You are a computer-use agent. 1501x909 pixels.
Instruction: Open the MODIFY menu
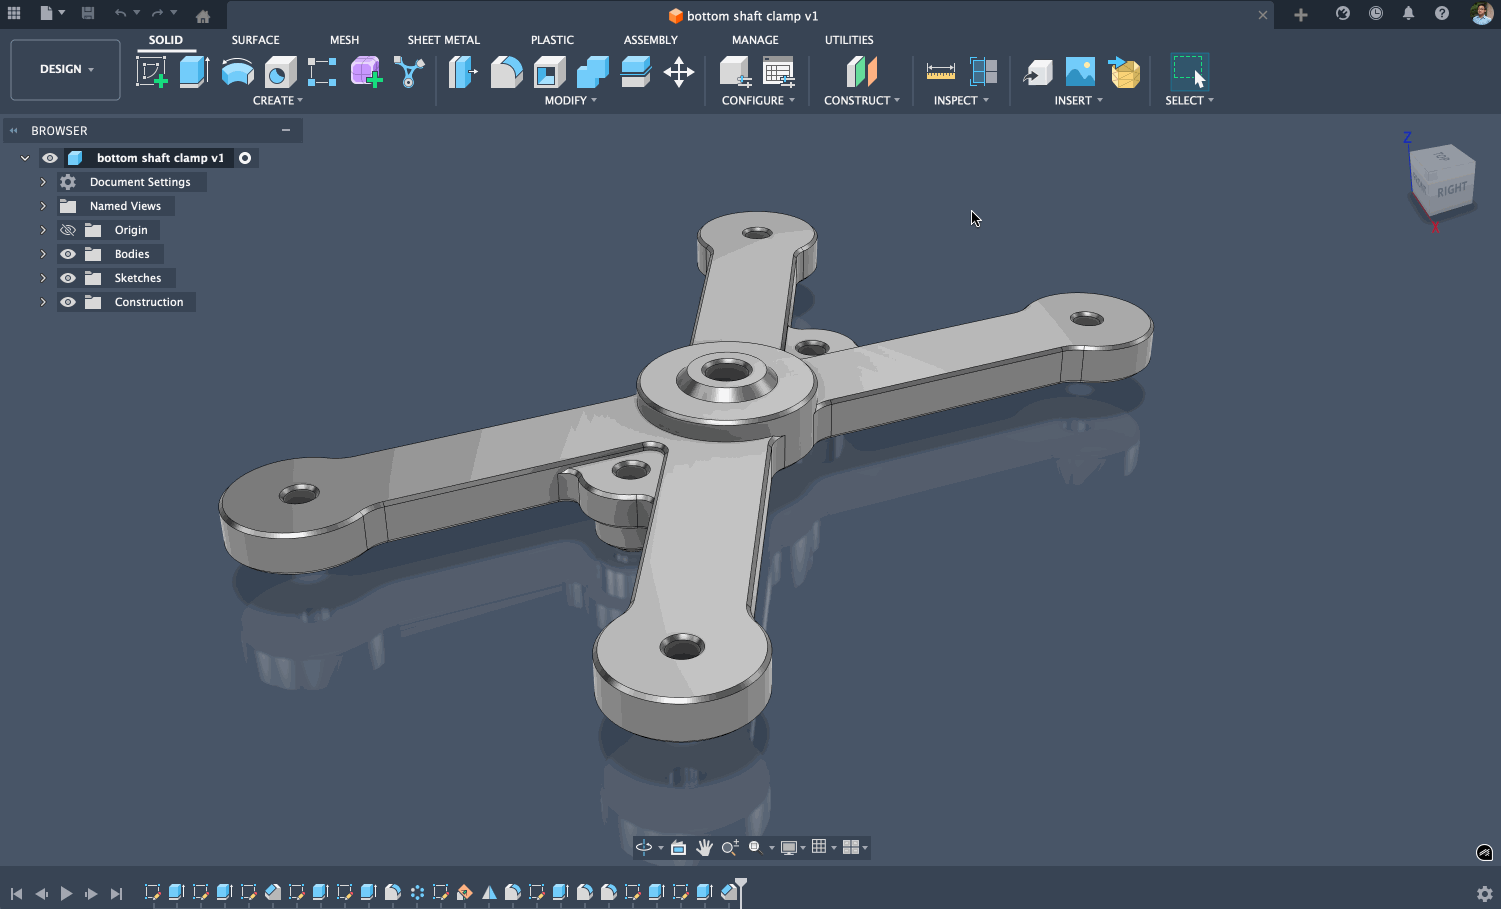[x=570, y=100]
